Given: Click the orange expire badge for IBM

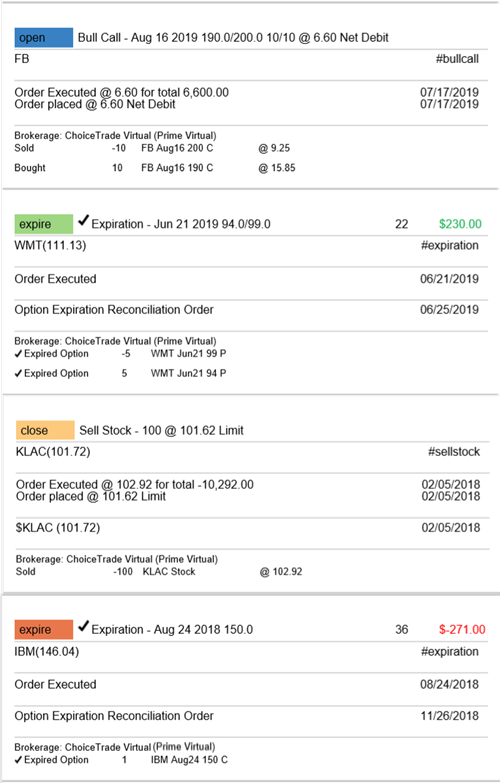Looking at the screenshot, I should click(43, 629).
